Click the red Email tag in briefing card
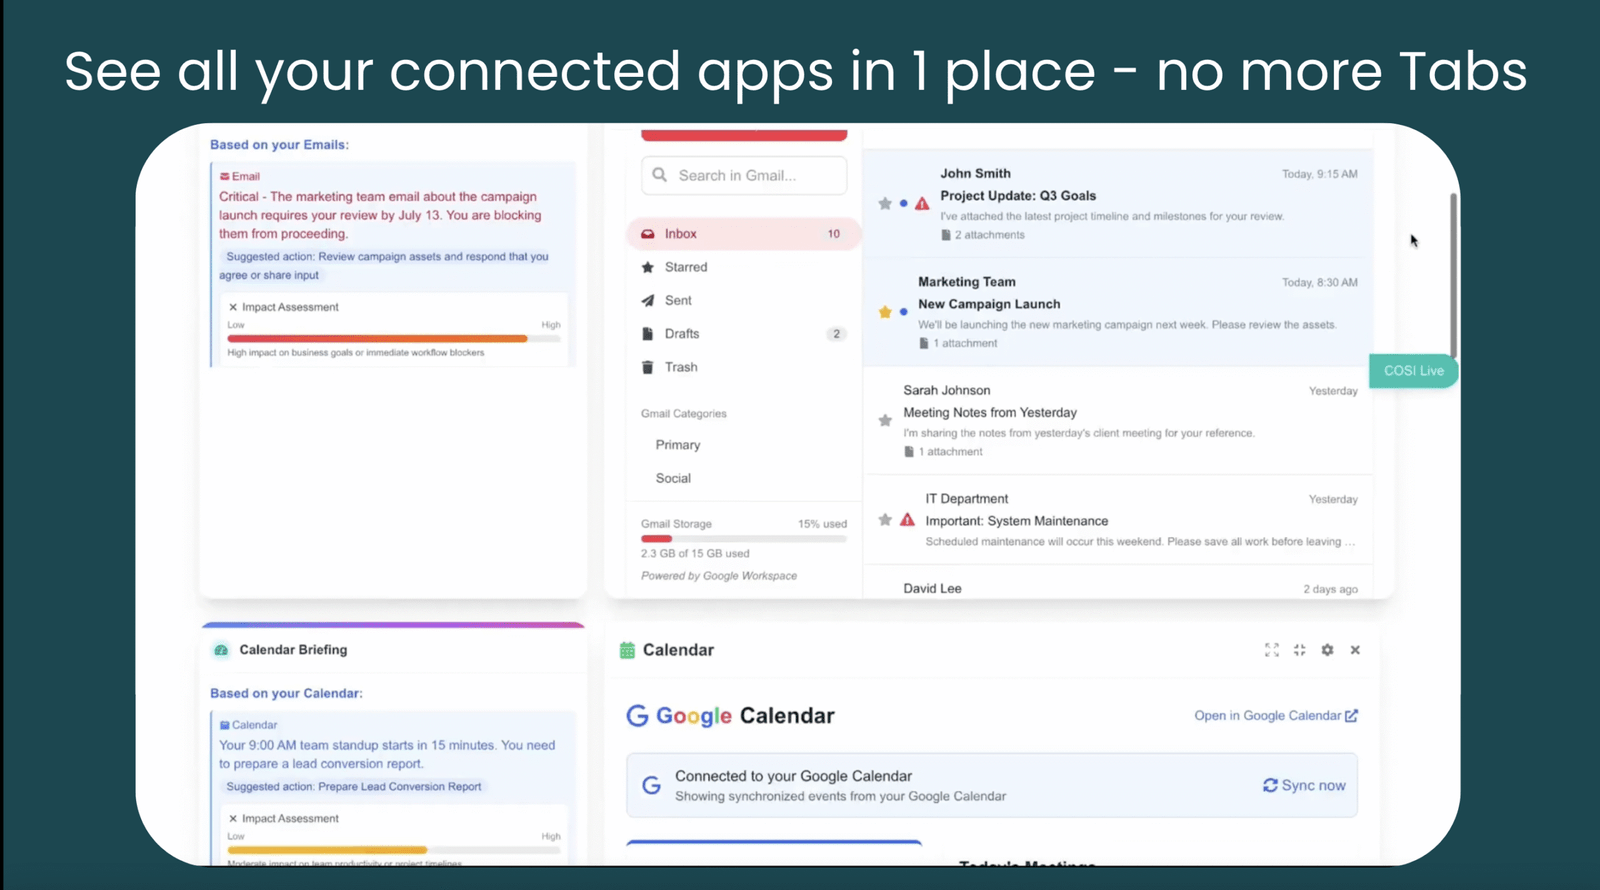1600x890 pixels. tap(240, 176)
